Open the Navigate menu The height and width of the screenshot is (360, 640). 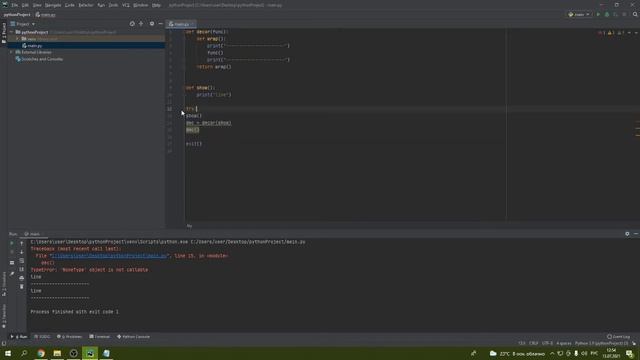pos(53,5)
